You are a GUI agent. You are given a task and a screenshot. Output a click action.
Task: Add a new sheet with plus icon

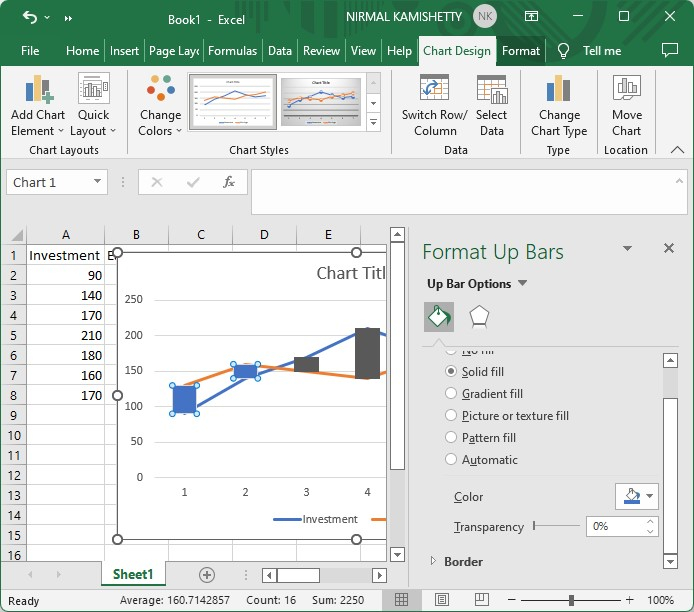207,575
